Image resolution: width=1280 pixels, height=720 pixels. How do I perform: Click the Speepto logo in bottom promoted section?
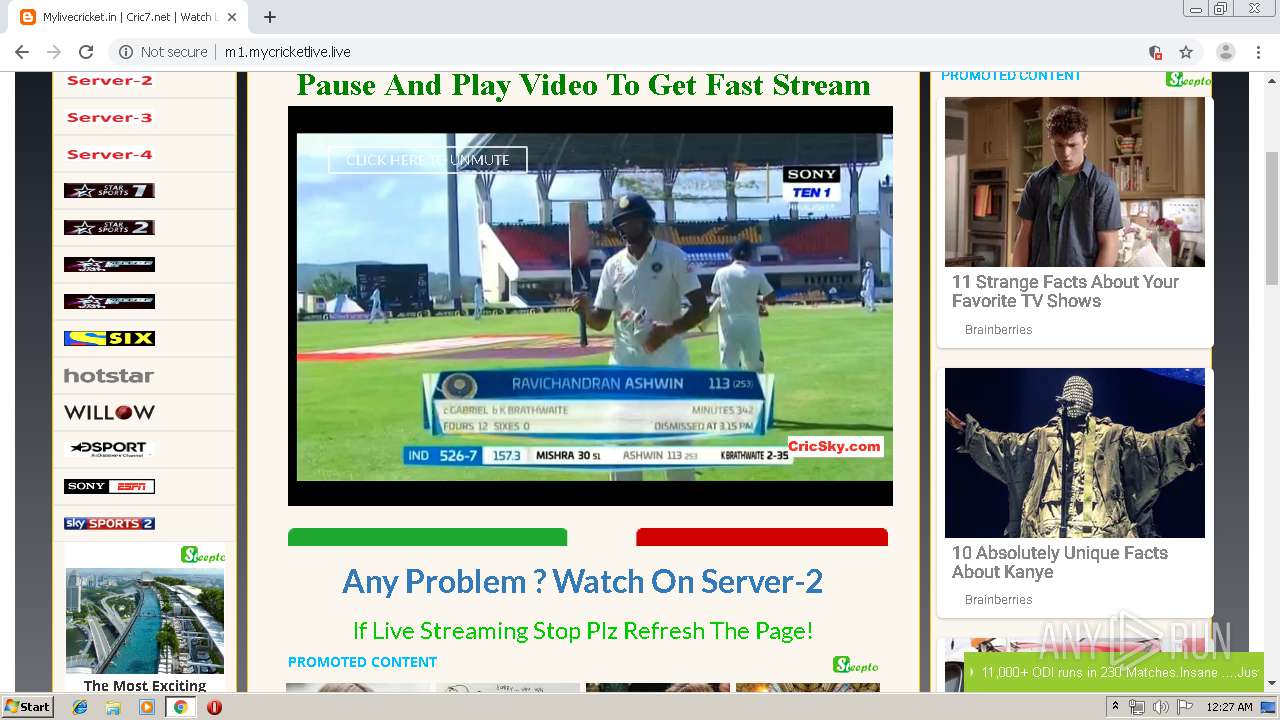(856, 665)
